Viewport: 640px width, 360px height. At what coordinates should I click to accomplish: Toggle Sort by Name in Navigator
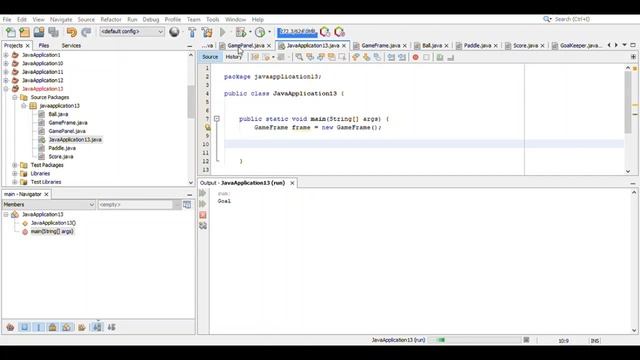97,327
